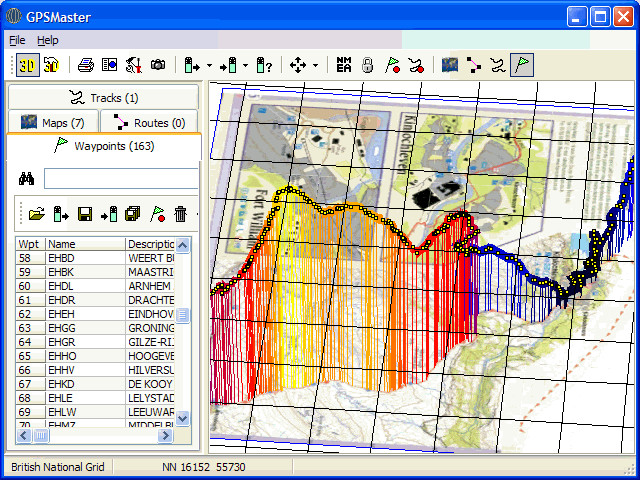Open the Help menu
The width and height of the screenshot is (640, 480).
48,40
